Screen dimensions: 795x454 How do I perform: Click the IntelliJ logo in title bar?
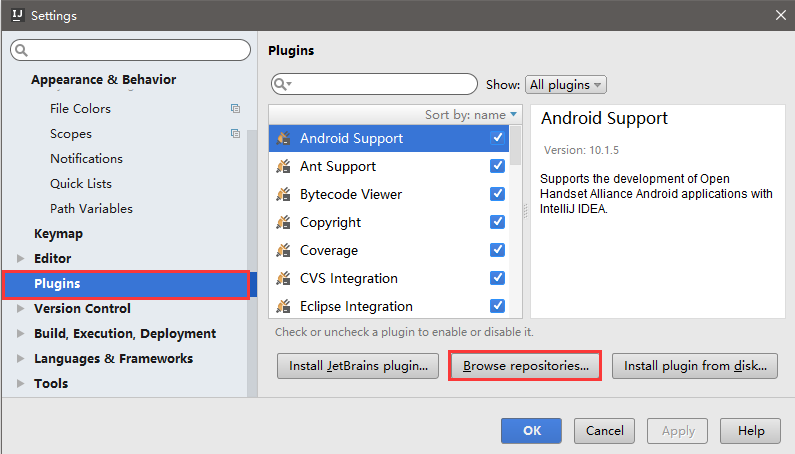17,15
